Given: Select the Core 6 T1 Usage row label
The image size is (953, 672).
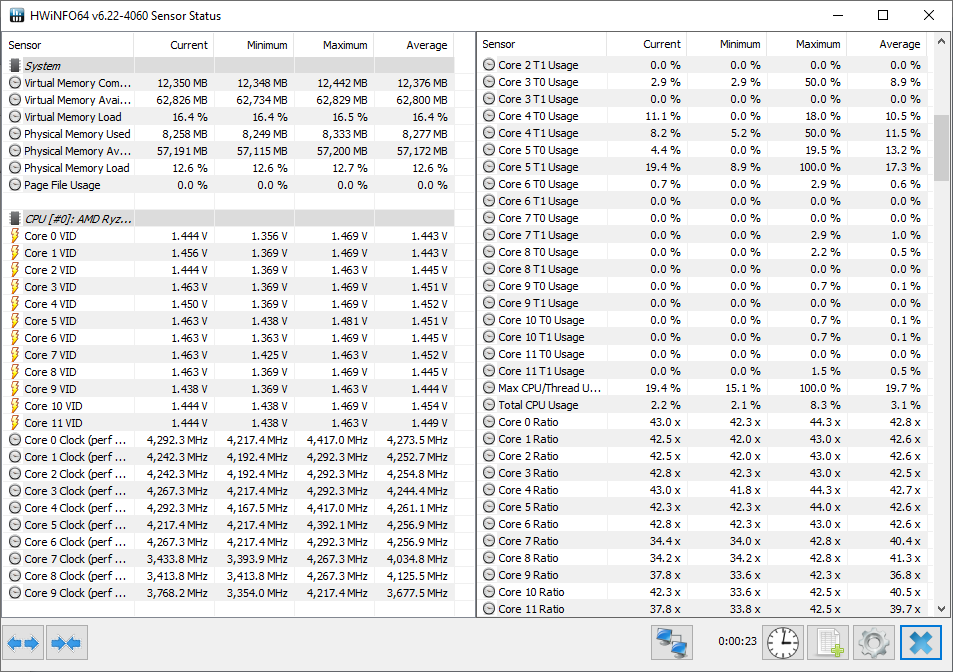Looking at the screenshot, I should click(x=538, y=201).
